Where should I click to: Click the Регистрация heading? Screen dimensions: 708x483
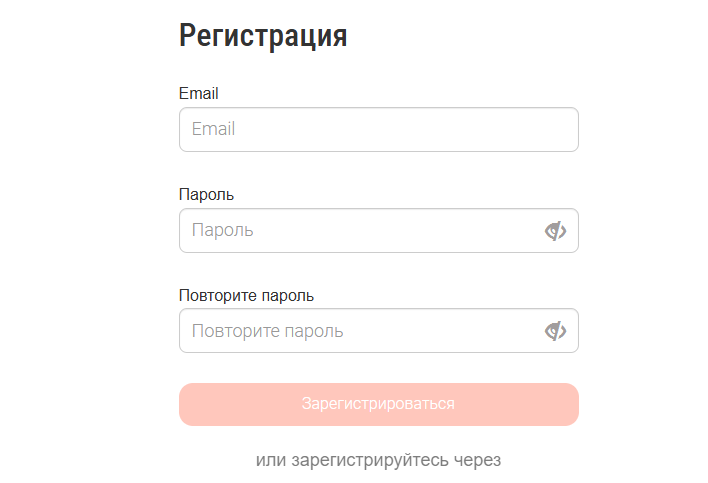point(263,36)
